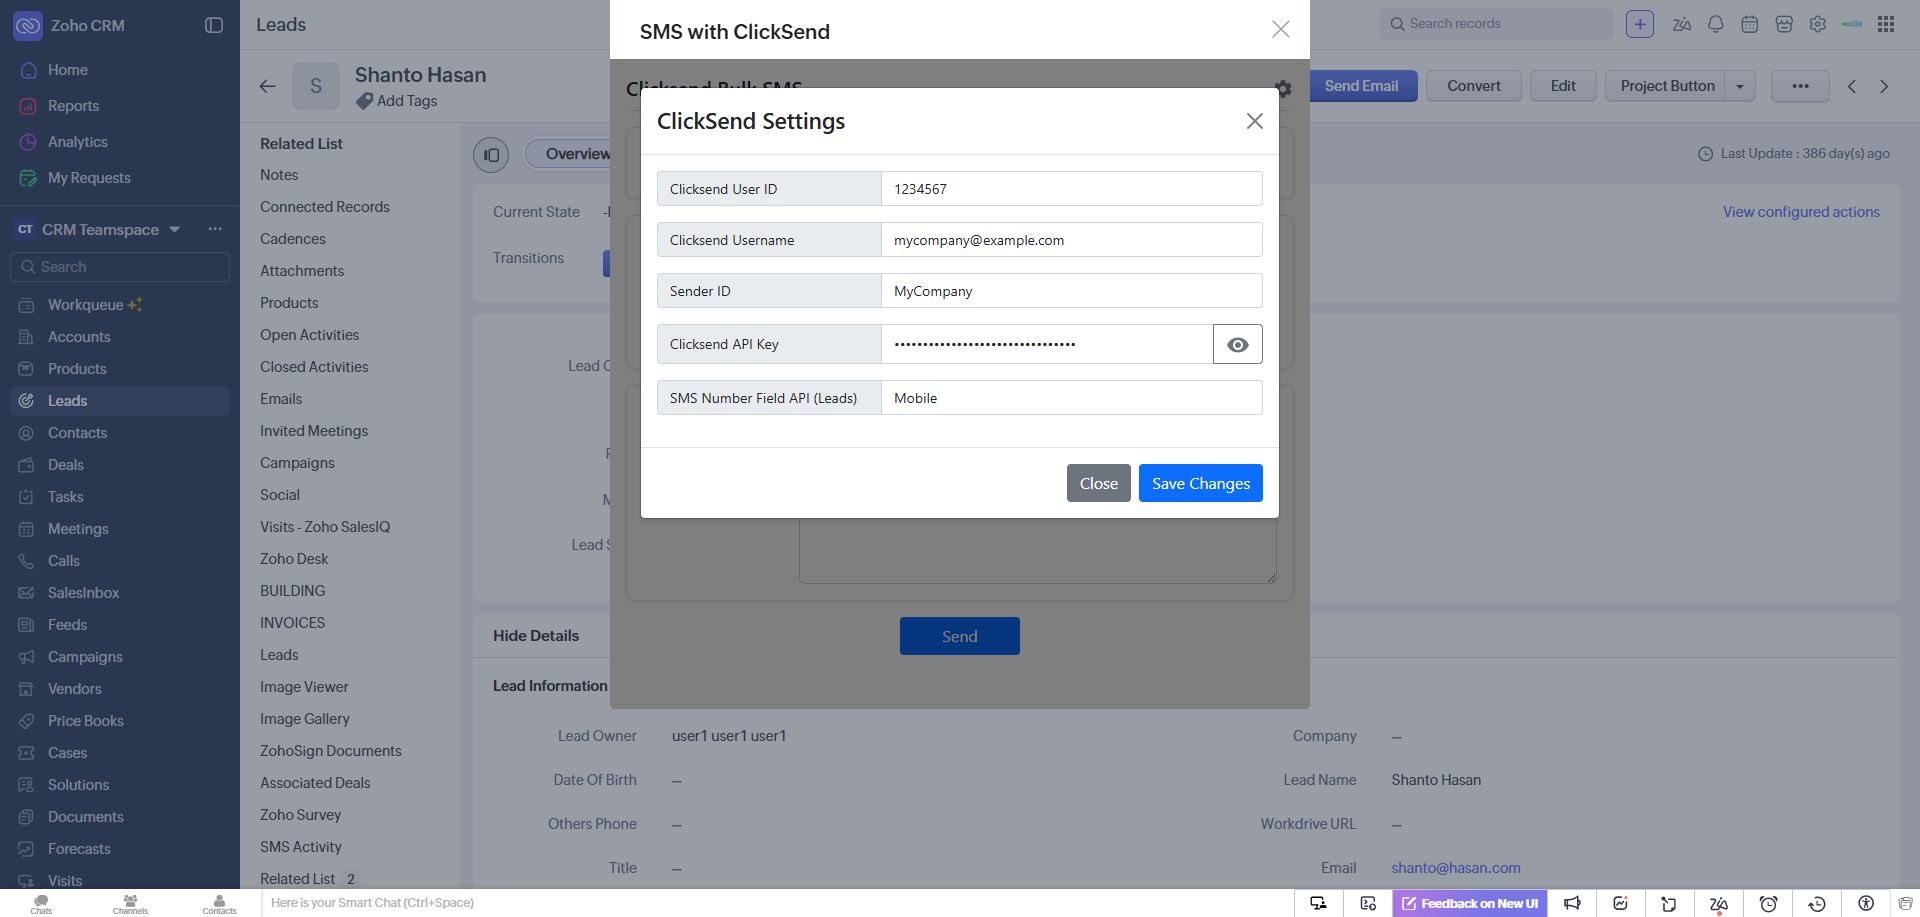
Task: Close the ClickSend Settings dialog
Action: [x=1254, y=121]
